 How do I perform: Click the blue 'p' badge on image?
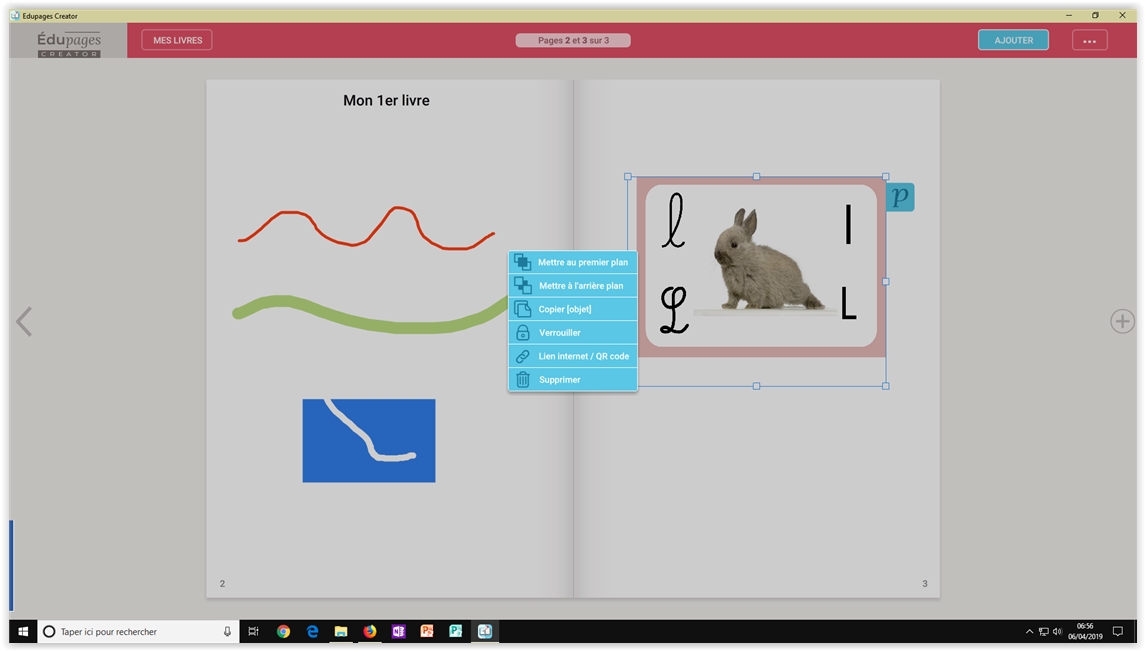pyautogui.click(x=900, y=197)
